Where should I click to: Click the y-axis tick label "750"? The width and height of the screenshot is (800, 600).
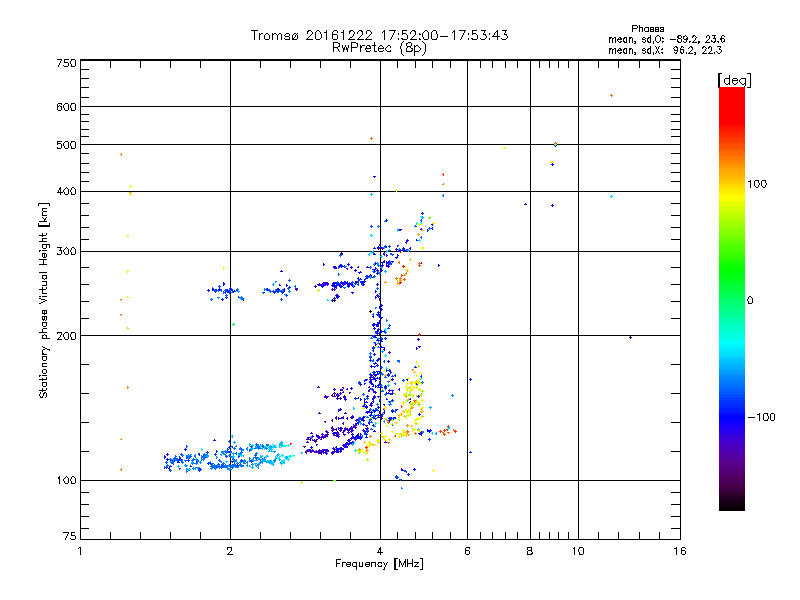pyautogui.click(x=66, y=63)
